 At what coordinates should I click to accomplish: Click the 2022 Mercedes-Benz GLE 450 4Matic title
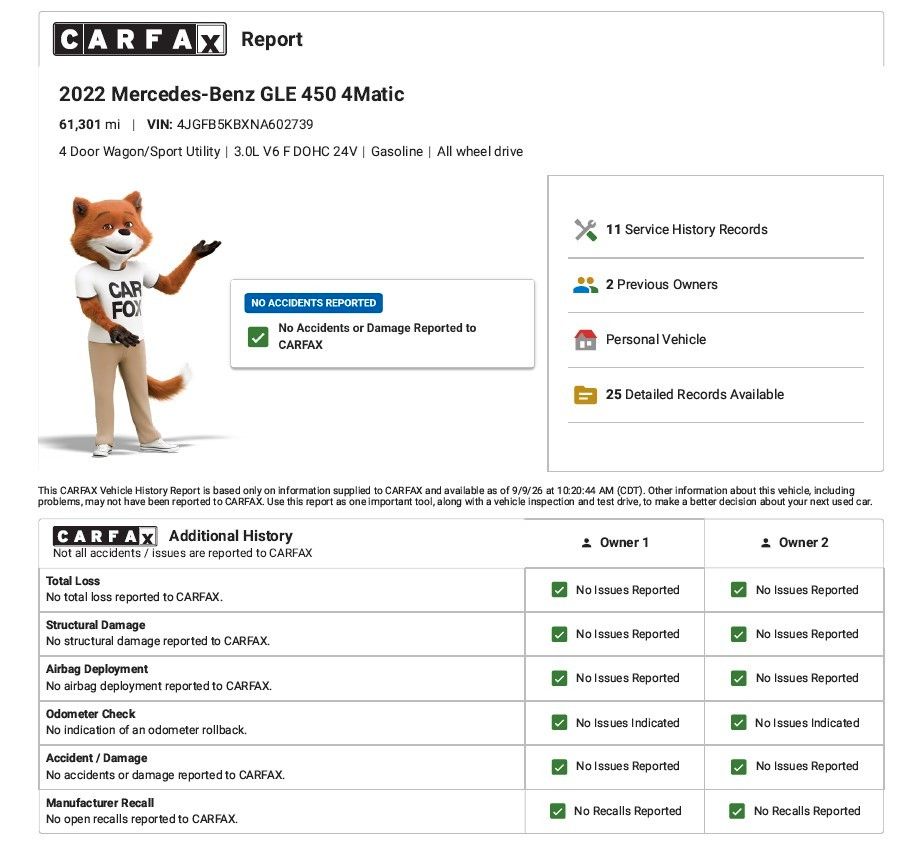pyautogui.click(x=231, y=94)
